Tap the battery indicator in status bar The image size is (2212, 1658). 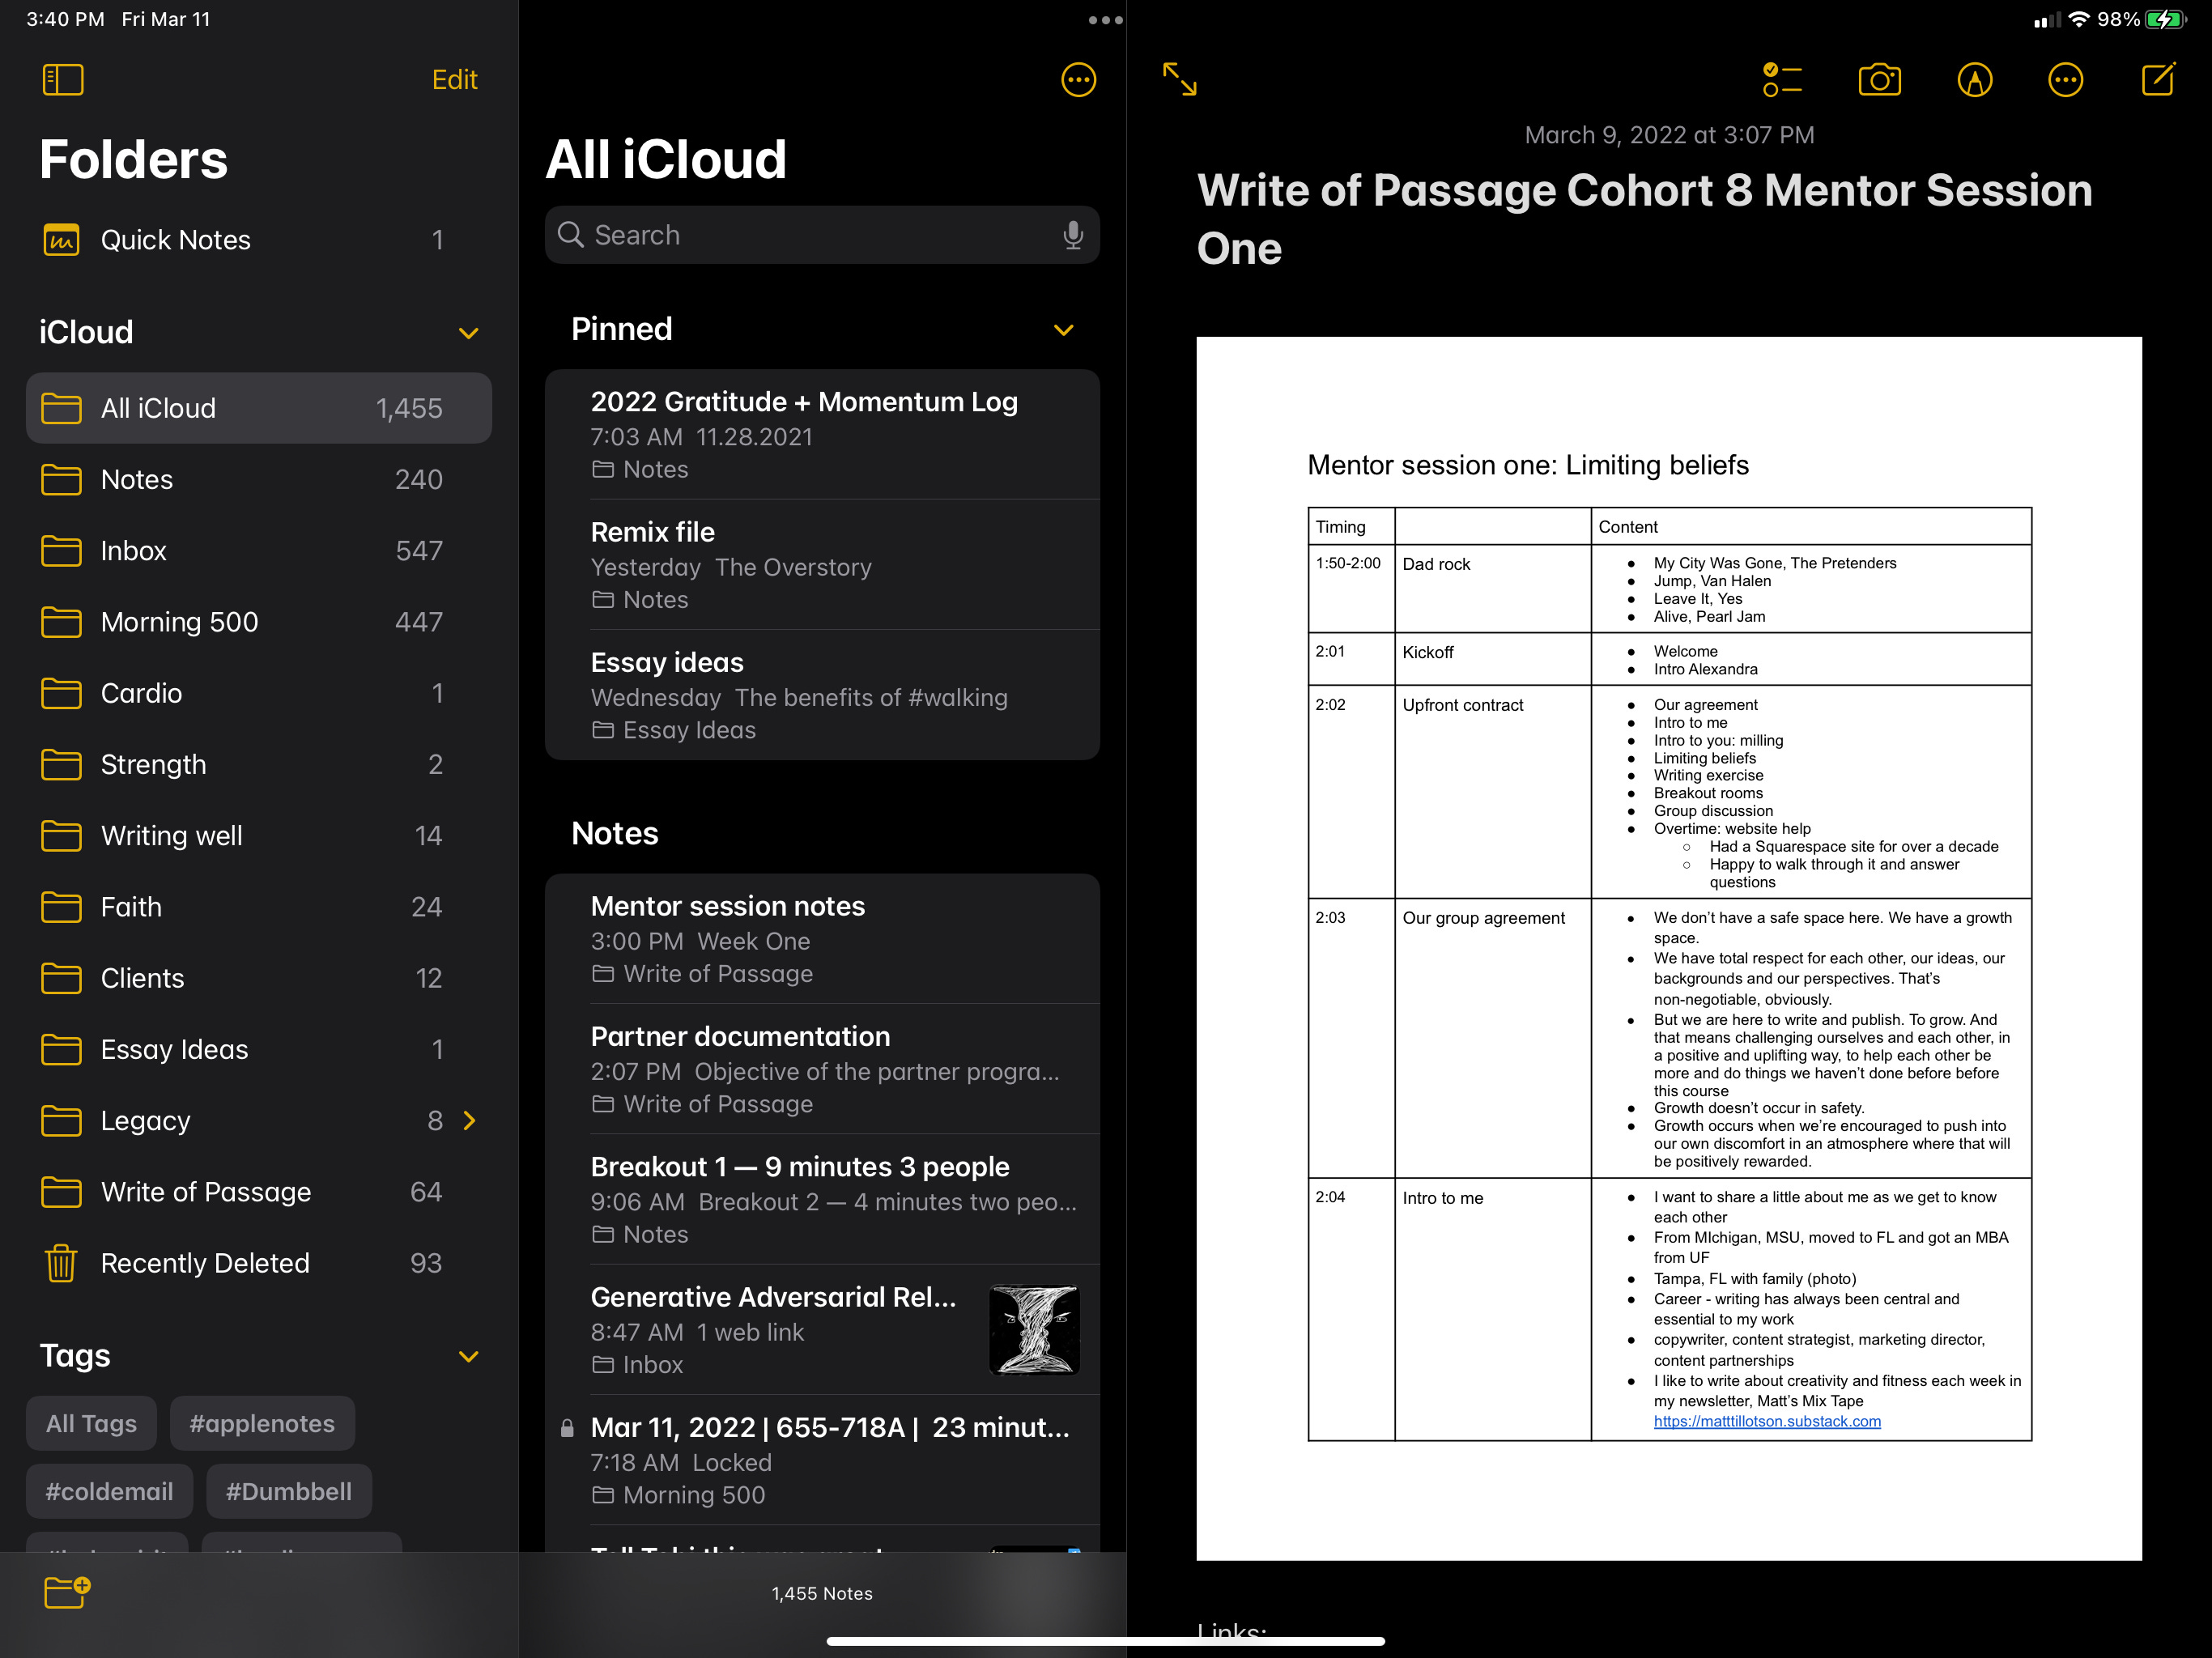pyautogui.click(x=2166, y=20)
